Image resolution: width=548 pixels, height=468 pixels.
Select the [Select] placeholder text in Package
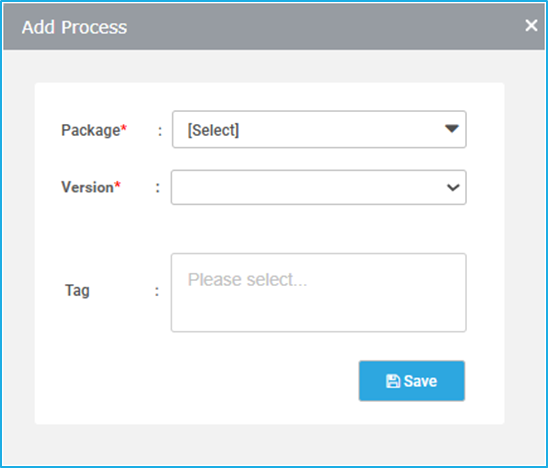pyautogui.click(x=213, y=130)
